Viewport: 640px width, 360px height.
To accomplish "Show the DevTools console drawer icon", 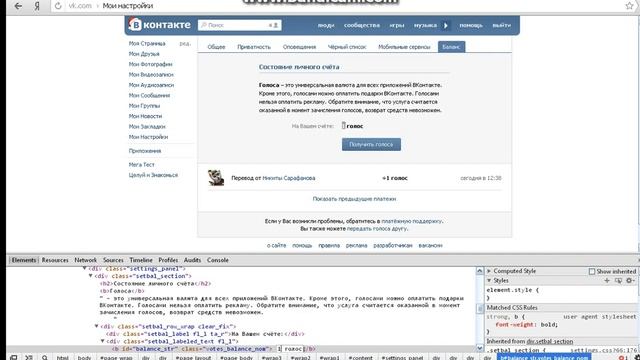I will [29, 357].
